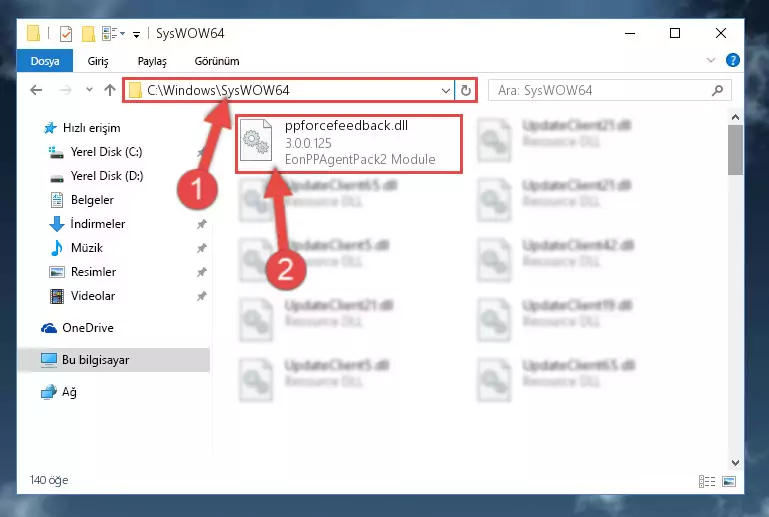This screenshot has height=517, width=769.
Task: Click the search magnifier icon
Action: (718, 90)
